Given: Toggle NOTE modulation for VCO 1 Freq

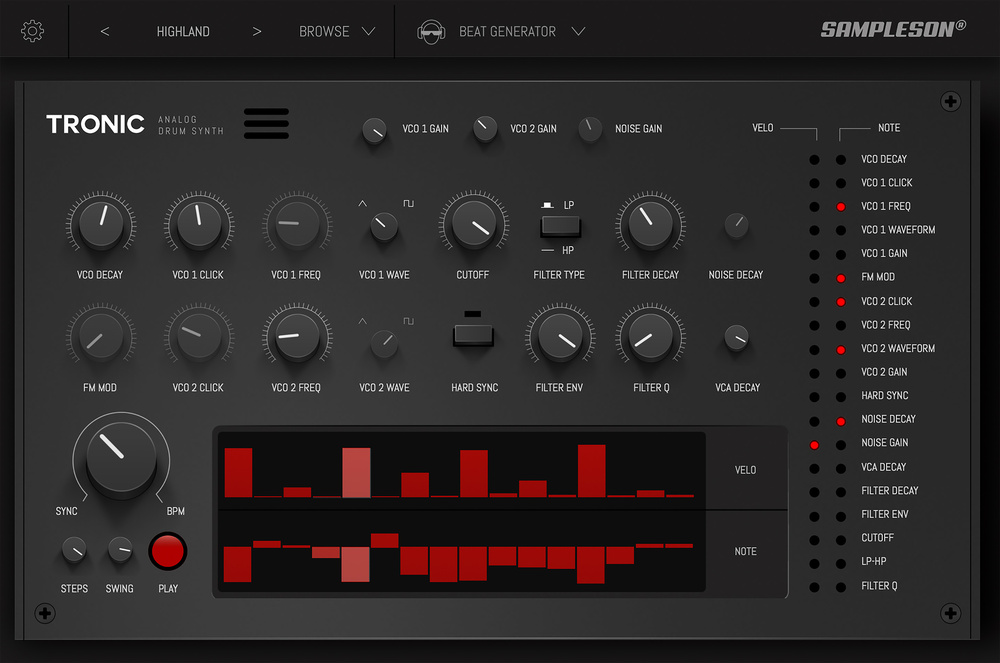Looking at the screenshot, I should coord(841,207).
